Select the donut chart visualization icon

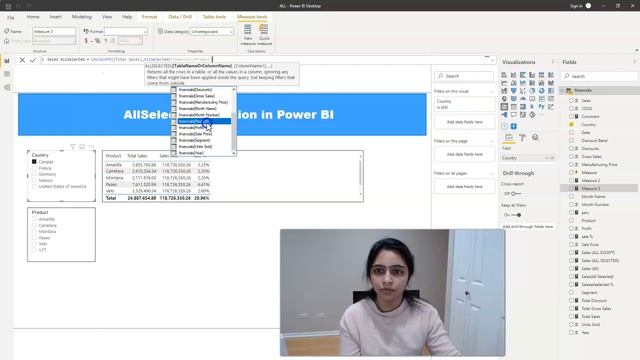click(x=542, y=91)
